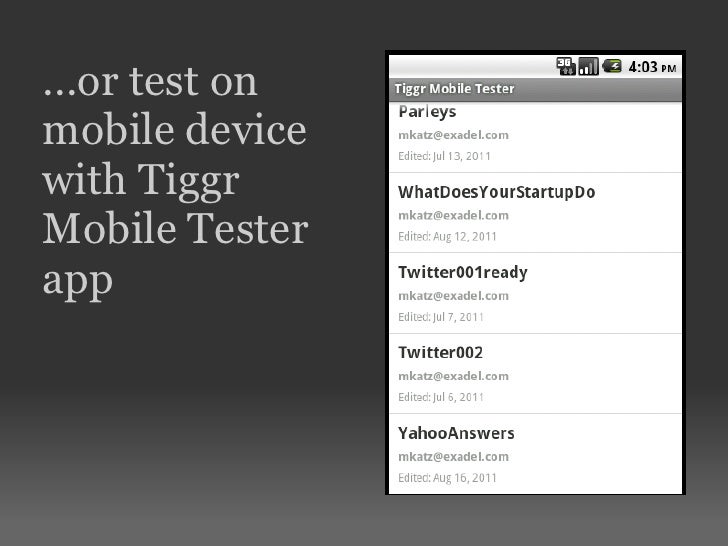The height and width of the screenshot is (546, 728).
Task: Tap the signal strength bars icon
Action: pyautogui.click(x=589, y=66)
